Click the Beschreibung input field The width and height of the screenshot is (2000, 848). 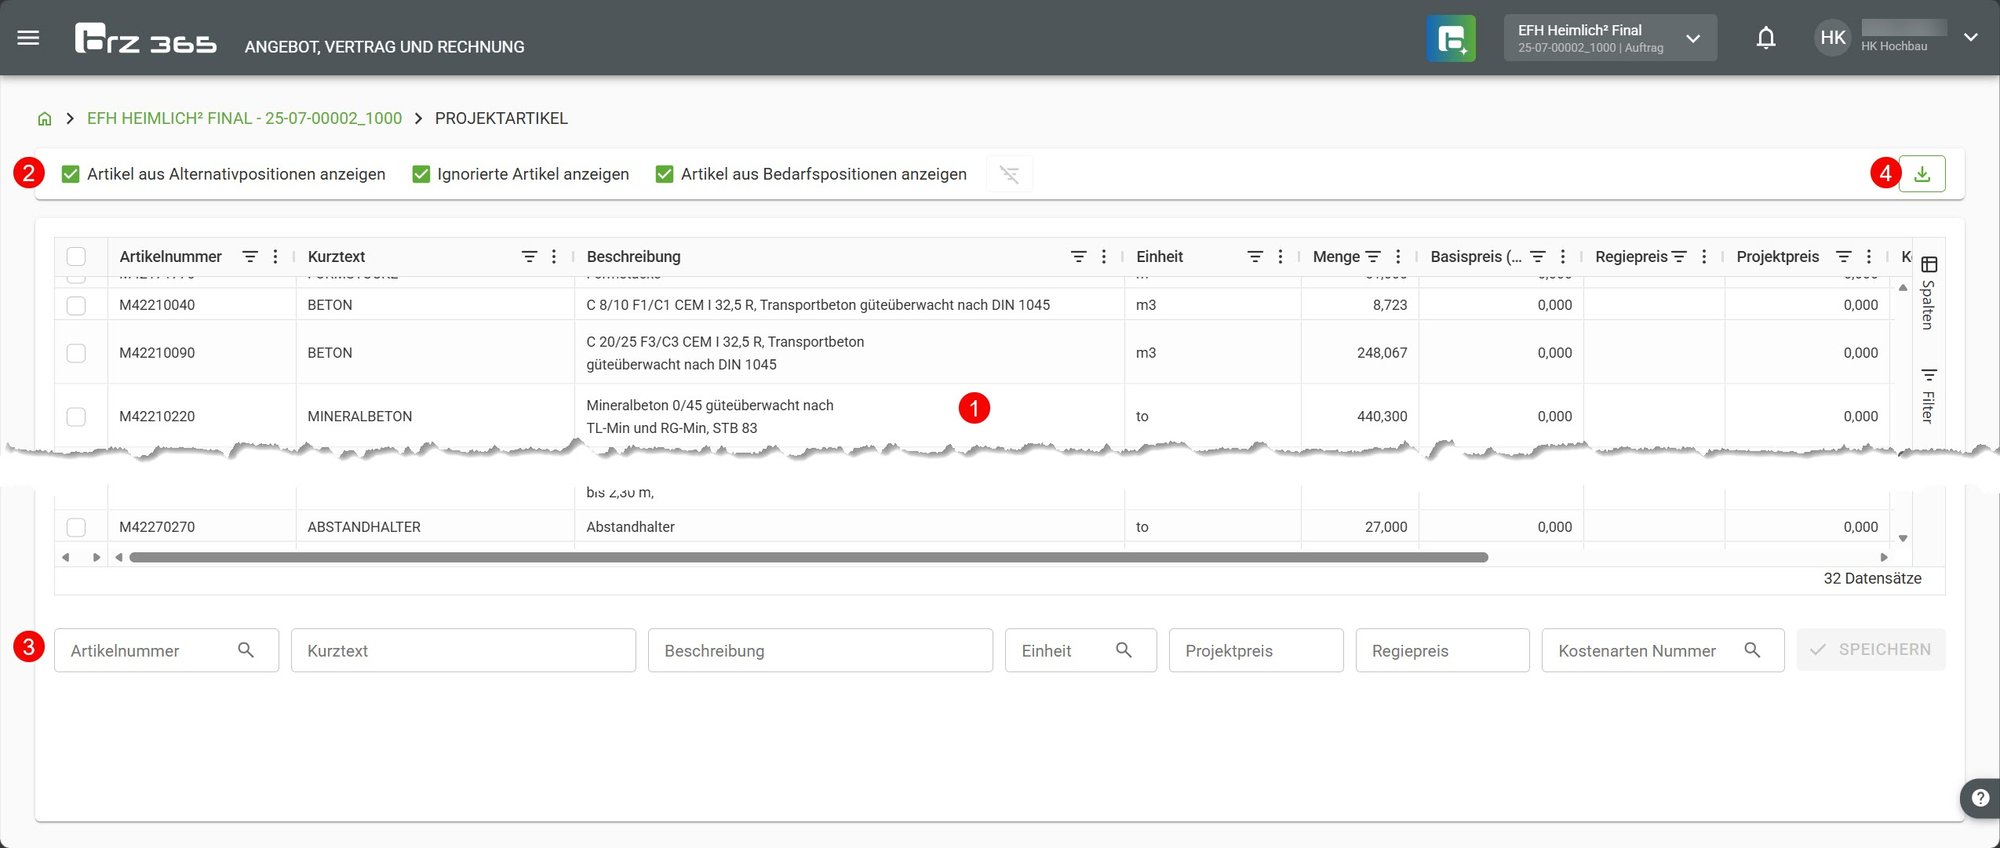pyautogui.click(x=820, y=650)
